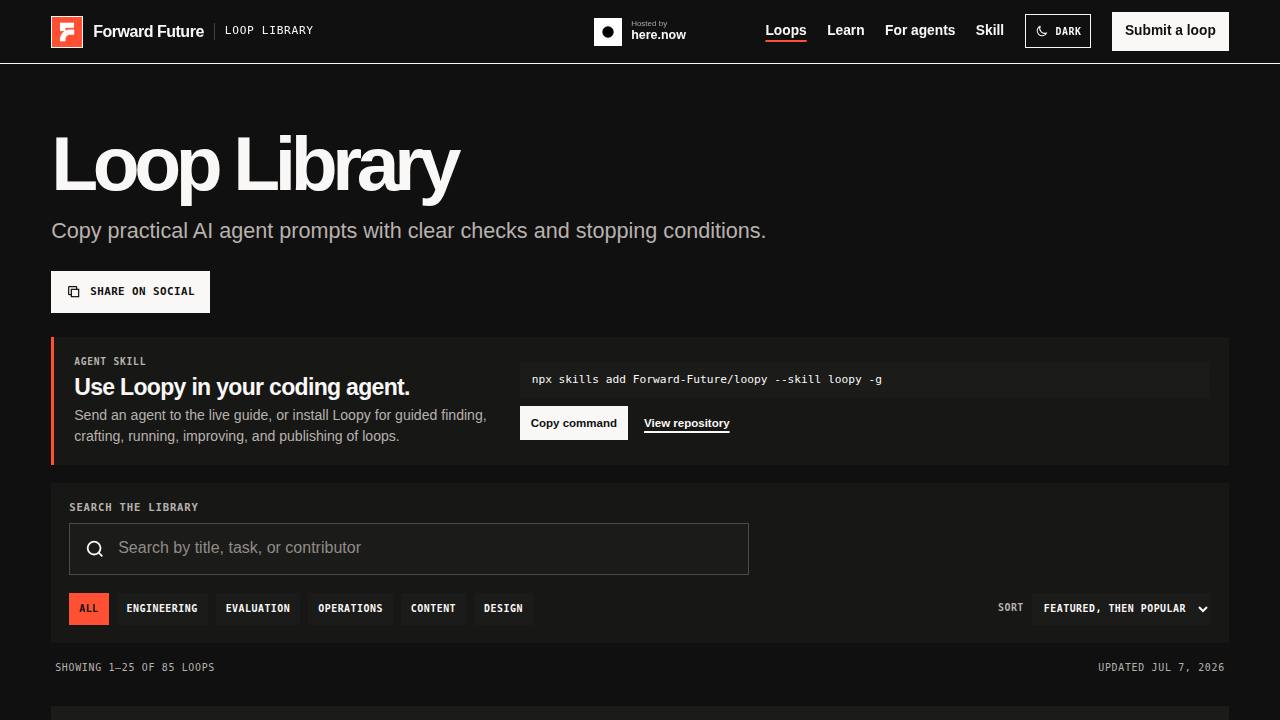This screenshot has height=720, width=1280.
Task: Go to the Learn nav item
Action: (846, 30)
